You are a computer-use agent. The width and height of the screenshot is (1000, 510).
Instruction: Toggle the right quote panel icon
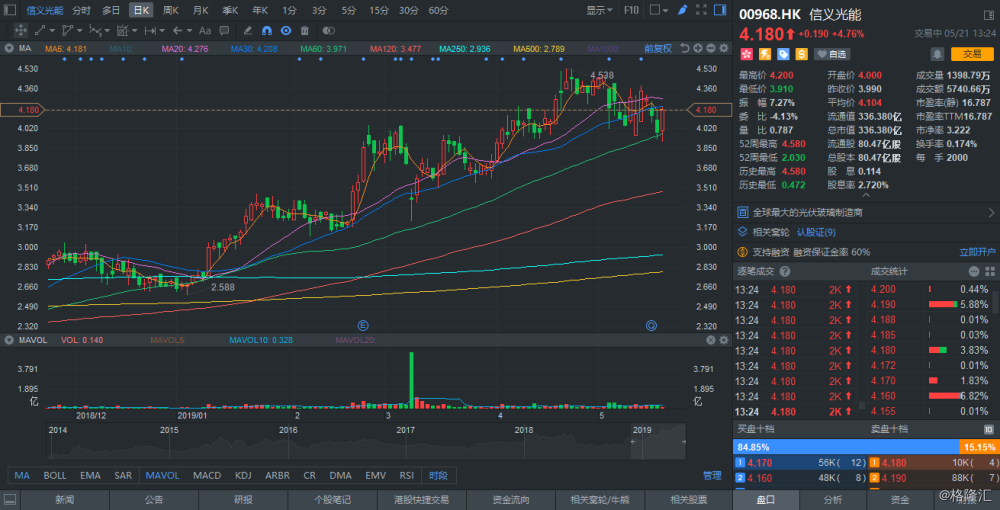pos(720,10)
